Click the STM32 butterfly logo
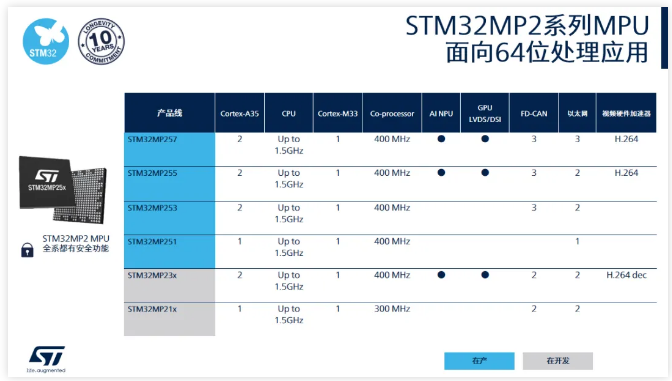Screen dimensions: 672x381 coord(46,41)
